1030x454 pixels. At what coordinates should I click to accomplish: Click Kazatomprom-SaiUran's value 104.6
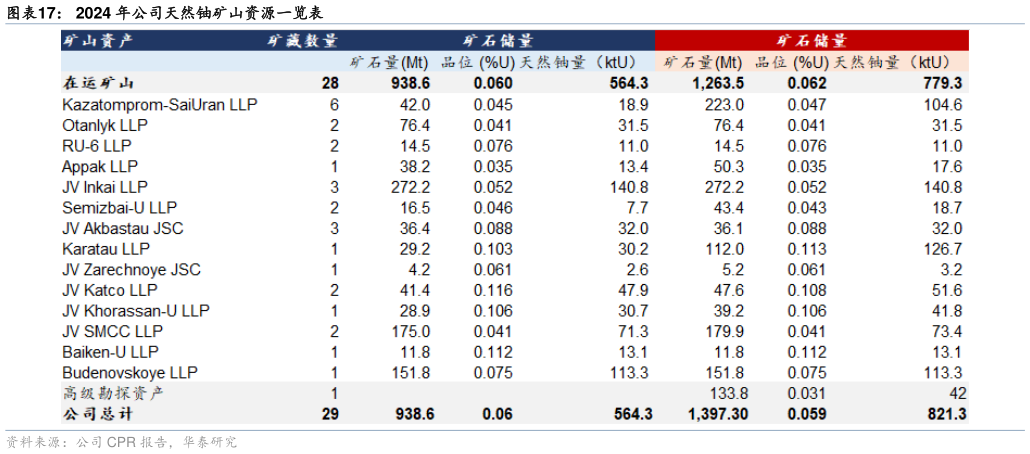(x=943, y=104)
